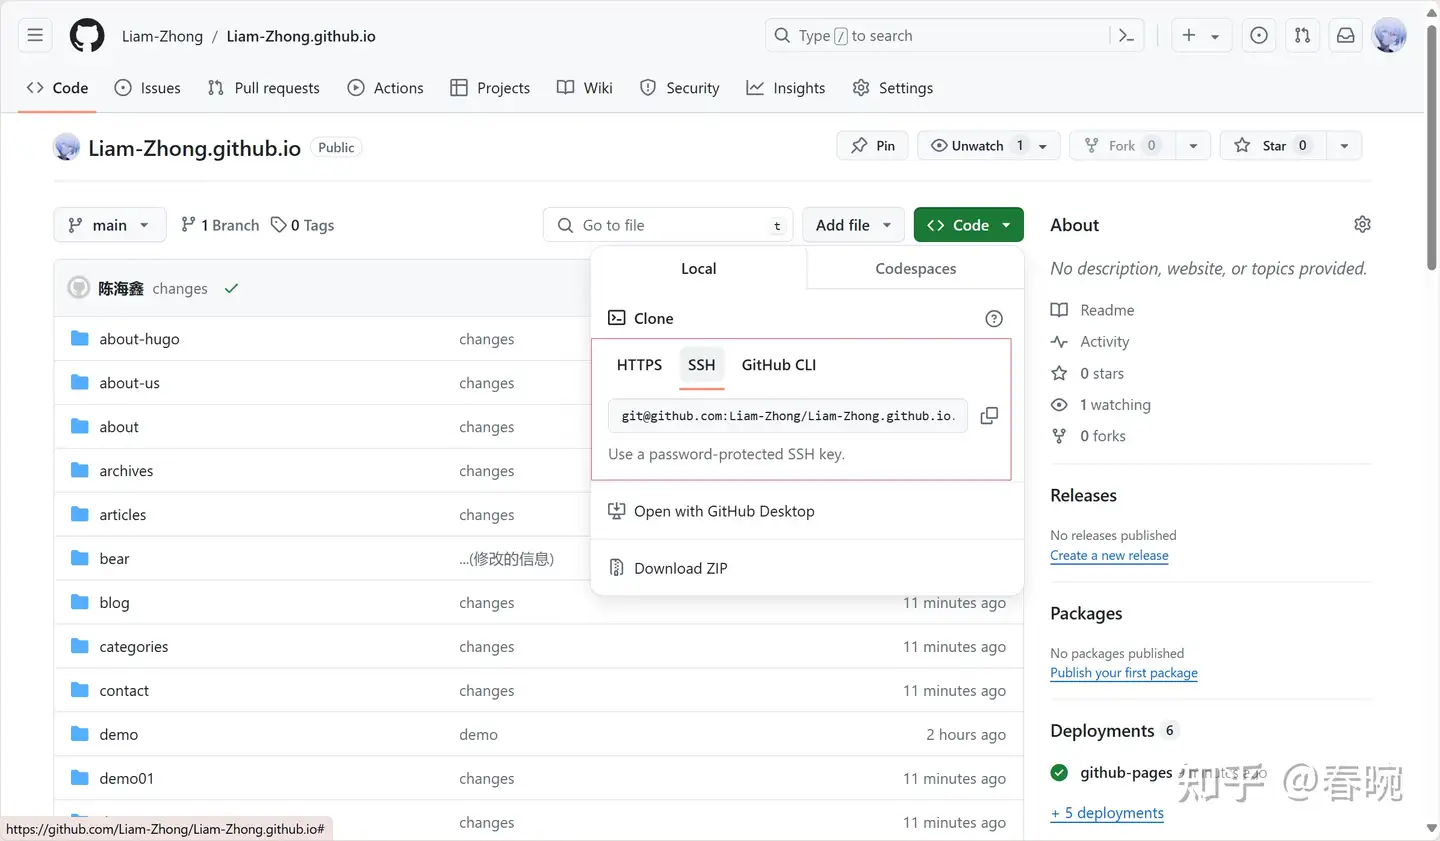Image resolution: width=1440 pixels, height=841 pixels.
Task: Open the notifications inbox icon
Action: coord(1345,36)
